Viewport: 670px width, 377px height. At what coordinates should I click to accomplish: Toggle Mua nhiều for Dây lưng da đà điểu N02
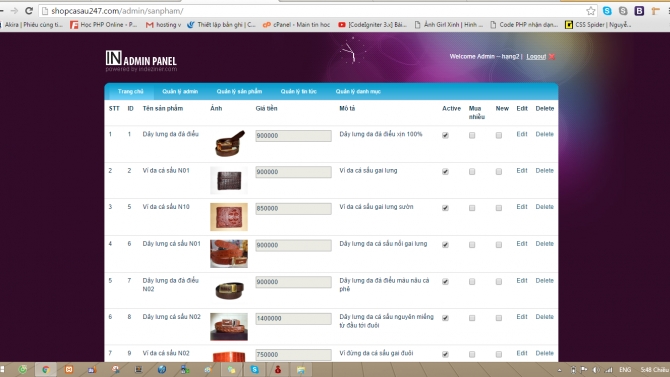click(472, 281)
